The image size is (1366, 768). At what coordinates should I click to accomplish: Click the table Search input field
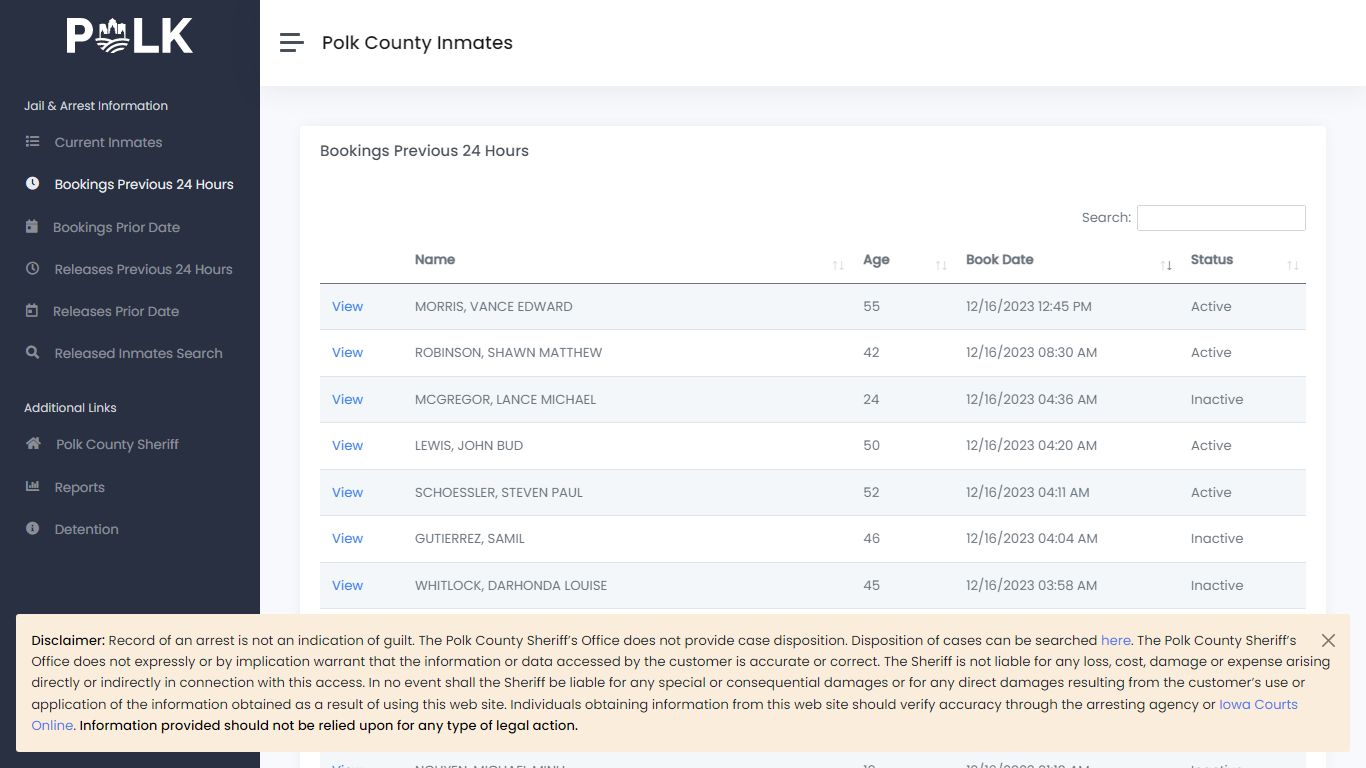1221,218
